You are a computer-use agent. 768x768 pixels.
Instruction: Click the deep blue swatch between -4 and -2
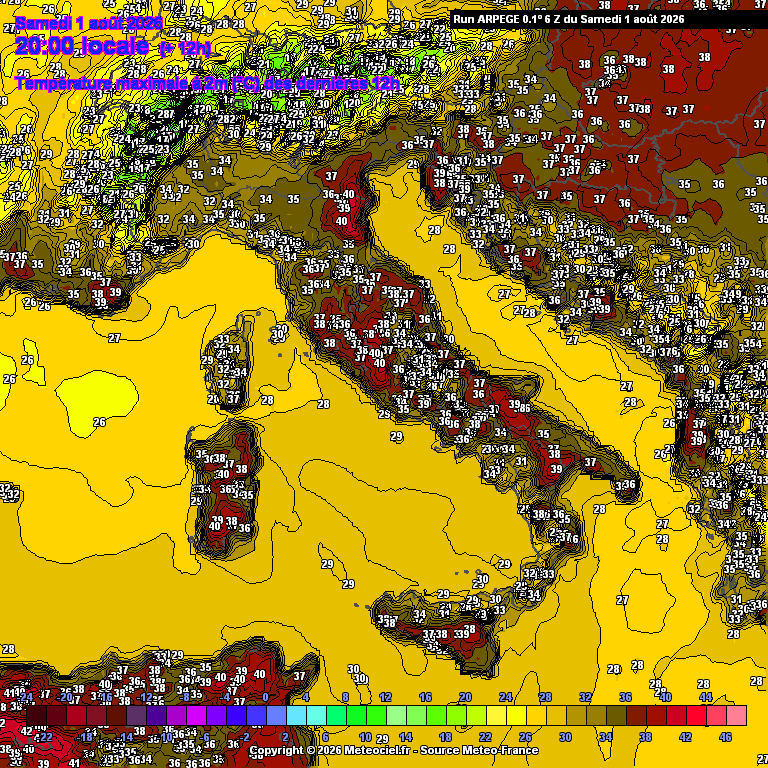click(x=237, y=716)
